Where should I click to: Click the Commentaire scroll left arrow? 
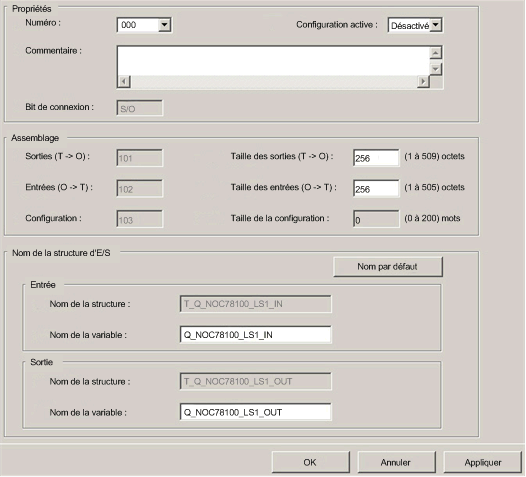pos(124,82)
